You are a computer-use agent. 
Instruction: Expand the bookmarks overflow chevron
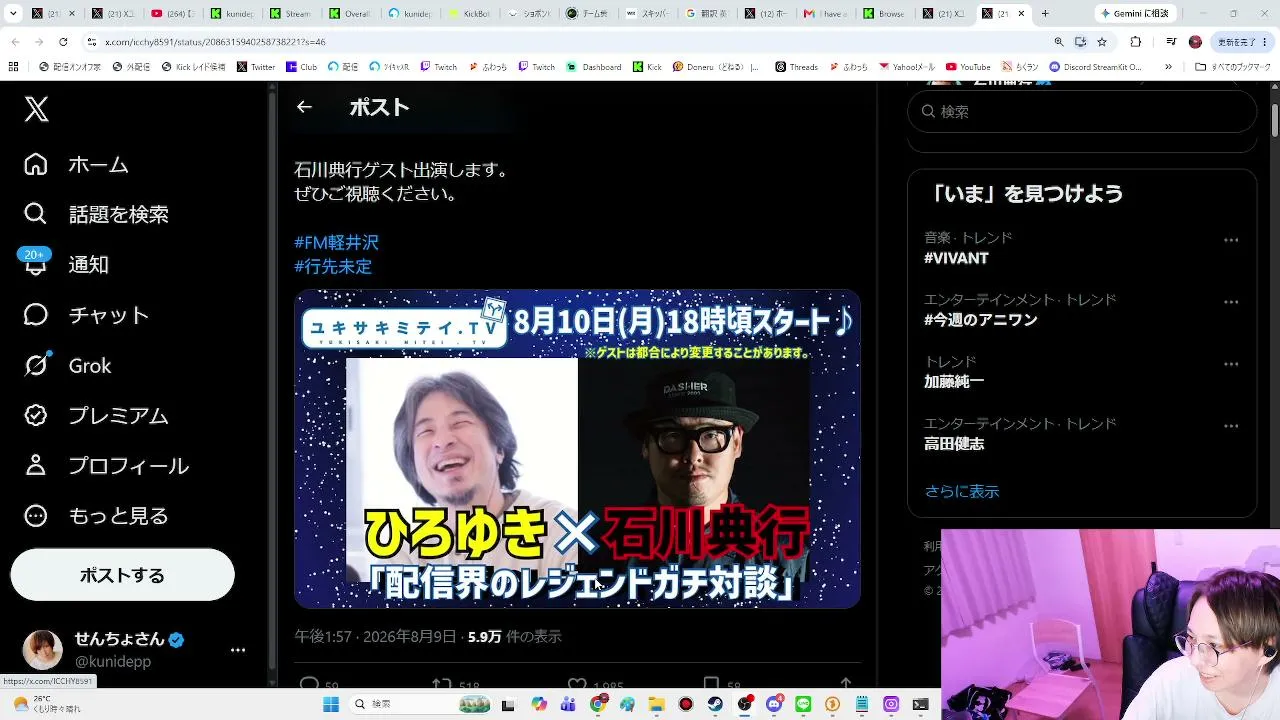click(1168, 67)
